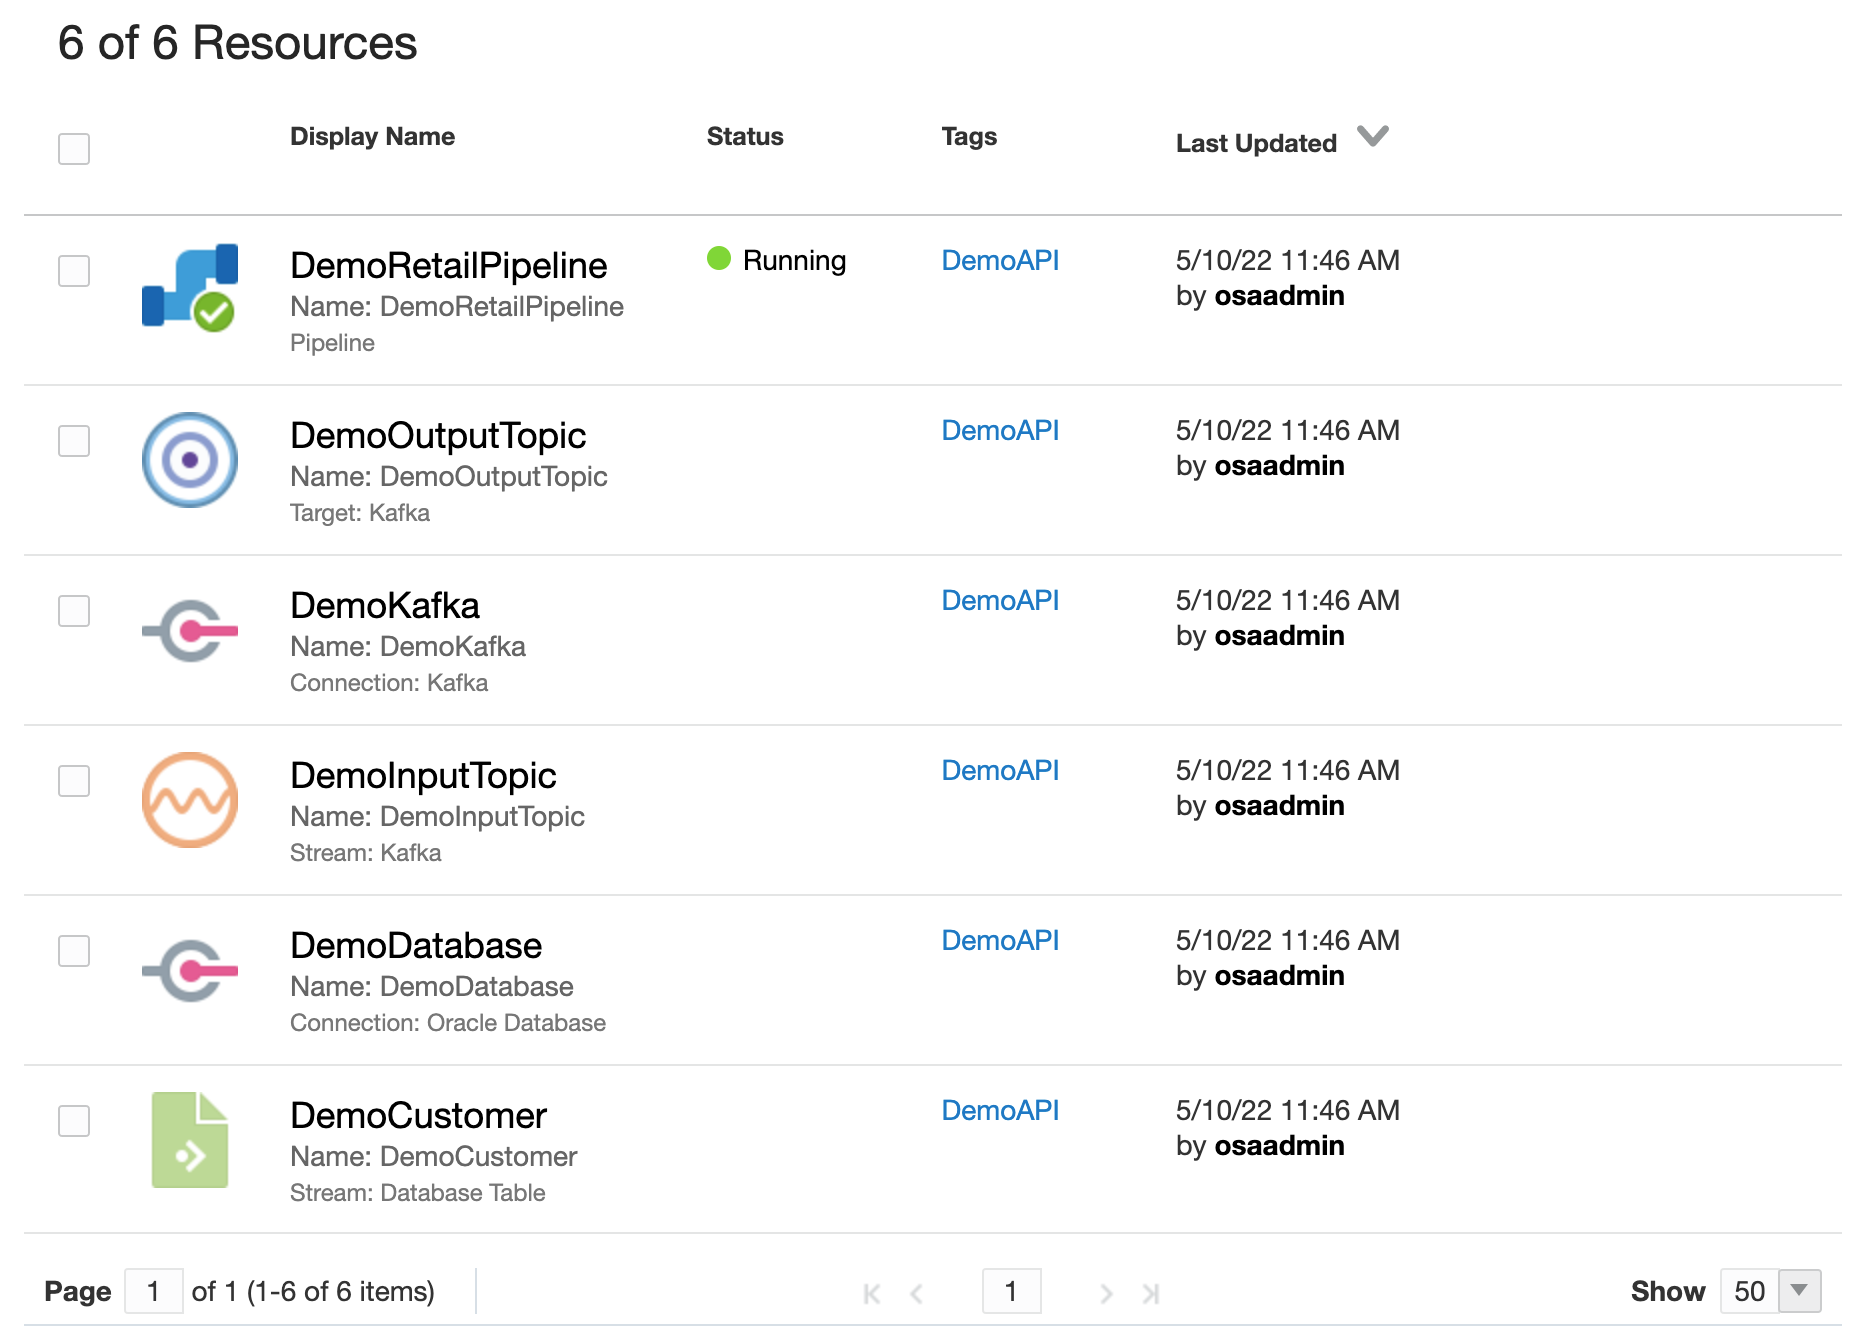Sort by the Status column header
This screenshot has height=1340, width=1860.
744,136
